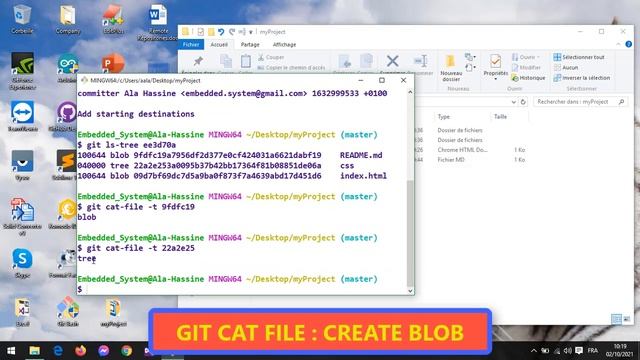Click the README.md text in the terminal
Screen dimensions: 640x360
point(361,155)
